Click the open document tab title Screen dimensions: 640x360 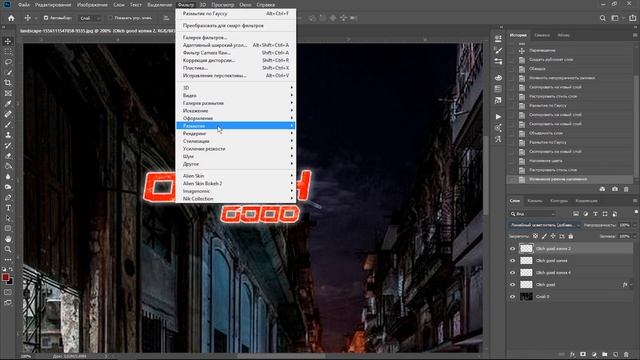click(x=97, y=31)
